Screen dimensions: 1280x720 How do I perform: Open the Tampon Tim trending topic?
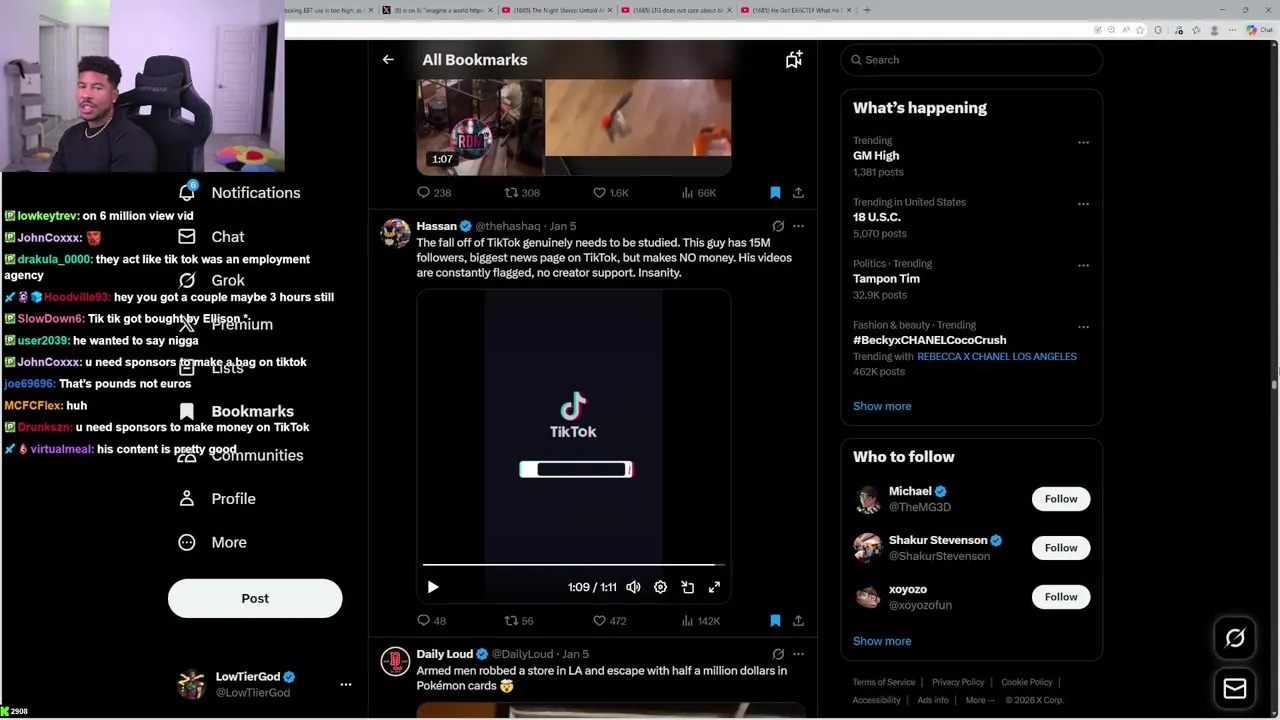coord(886,279)
